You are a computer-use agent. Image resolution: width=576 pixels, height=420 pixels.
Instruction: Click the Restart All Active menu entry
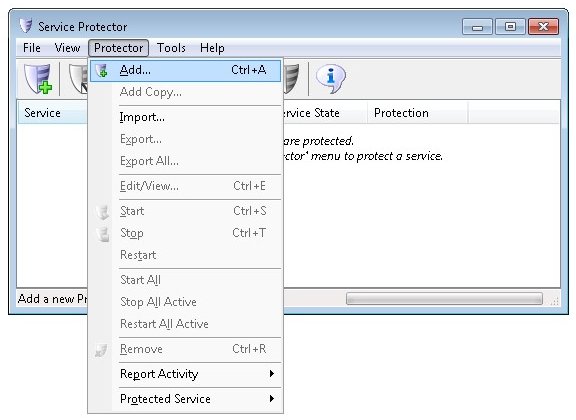(x=186, y=324)
